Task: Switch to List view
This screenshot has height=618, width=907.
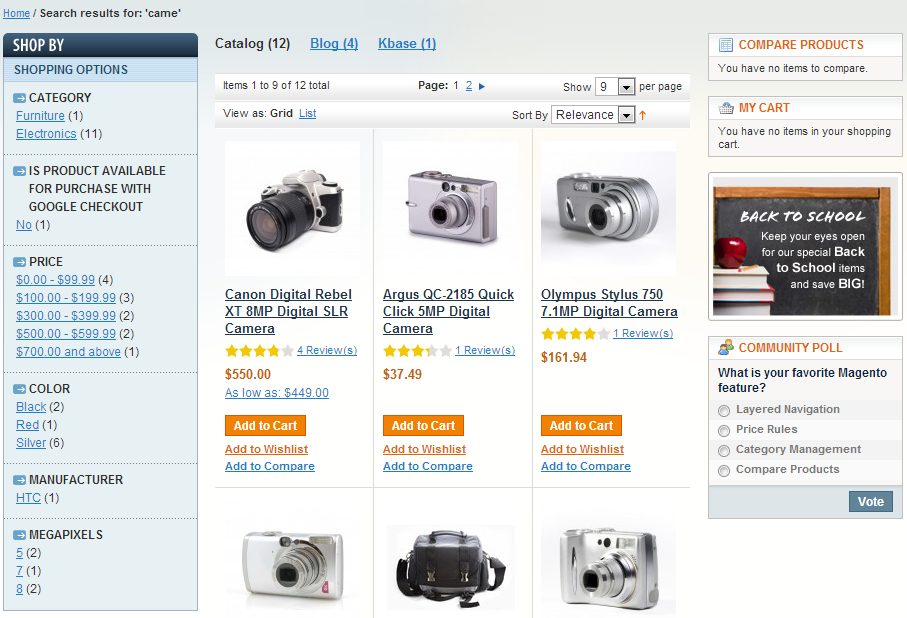Action: (x=307, y=113)
